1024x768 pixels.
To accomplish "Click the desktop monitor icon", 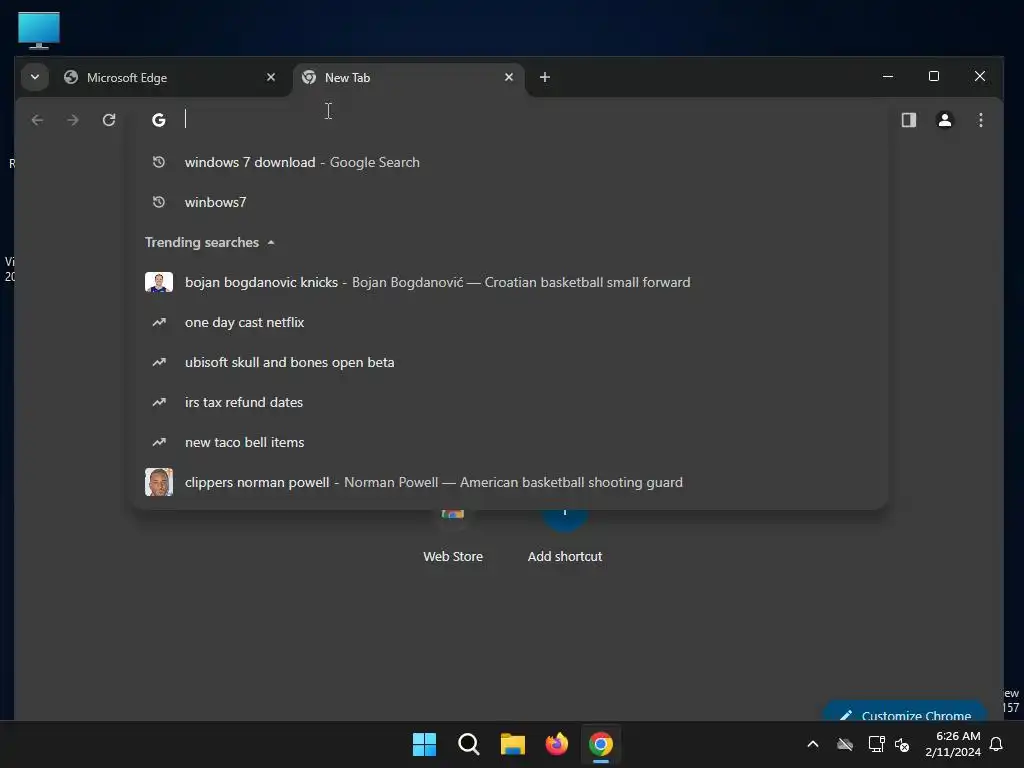I will [39, 30].
